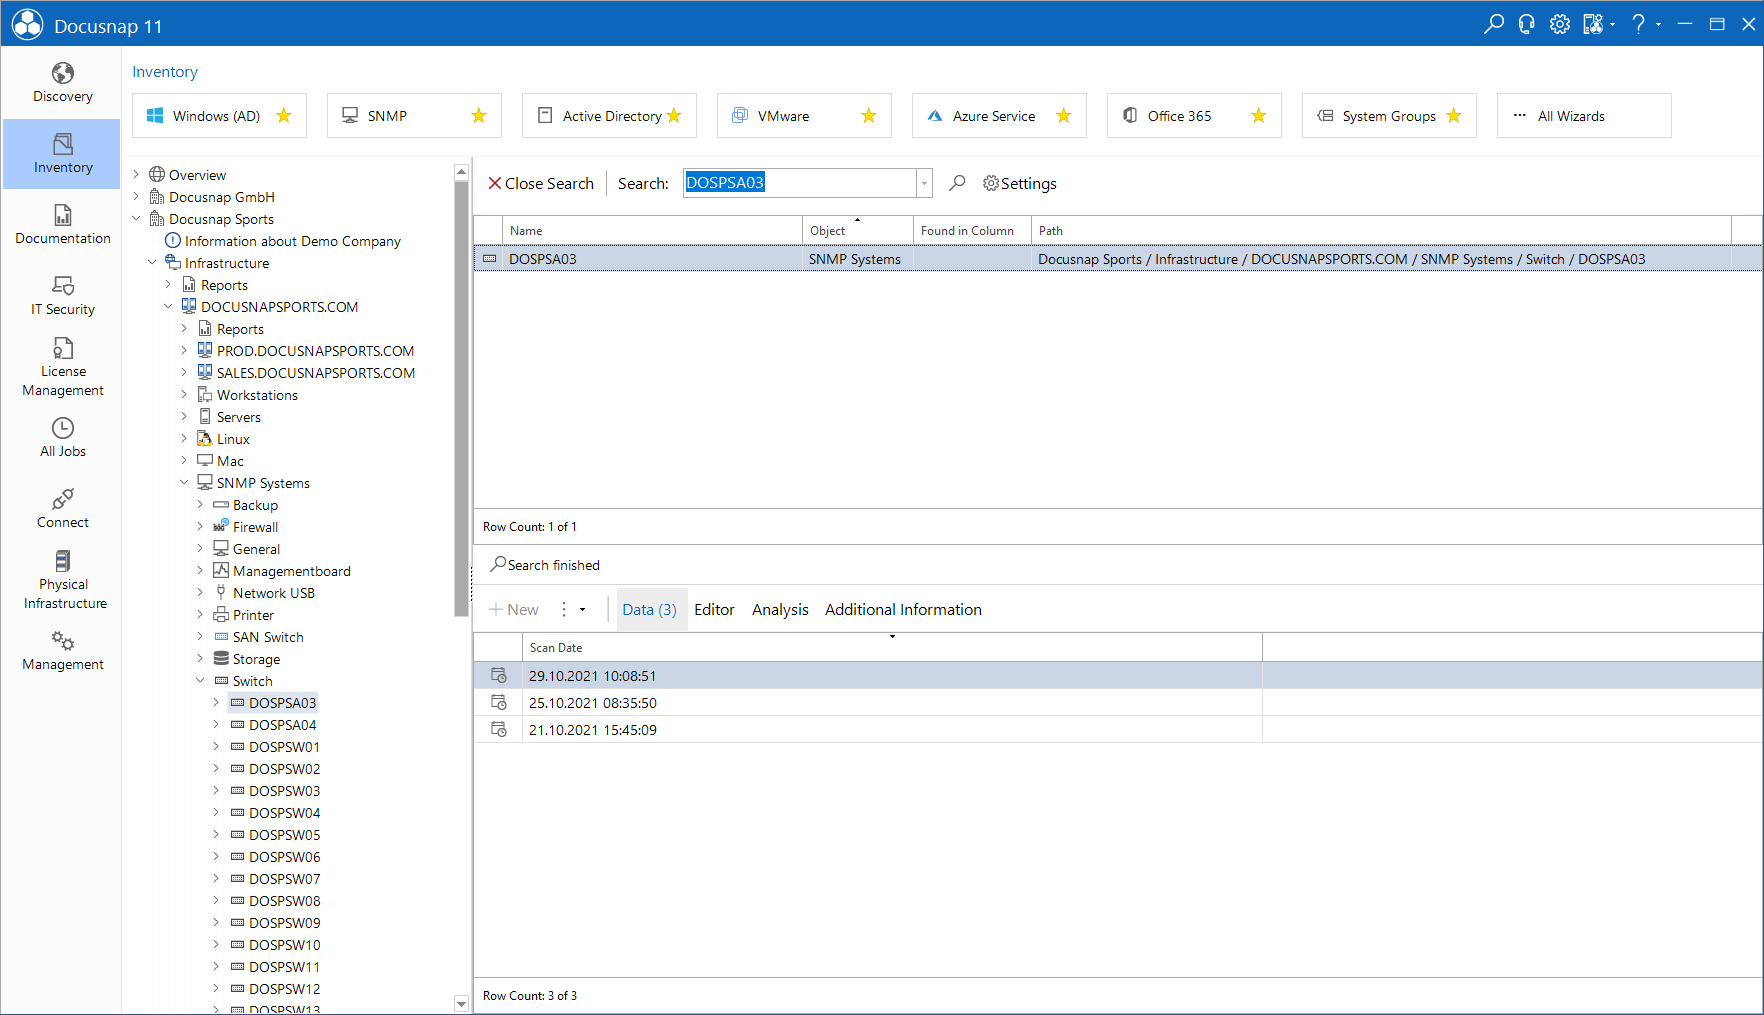Open Physical Infrastructure section
Image resolution: width=1764 pixels, height=1015 pixels.
[62, 580]
